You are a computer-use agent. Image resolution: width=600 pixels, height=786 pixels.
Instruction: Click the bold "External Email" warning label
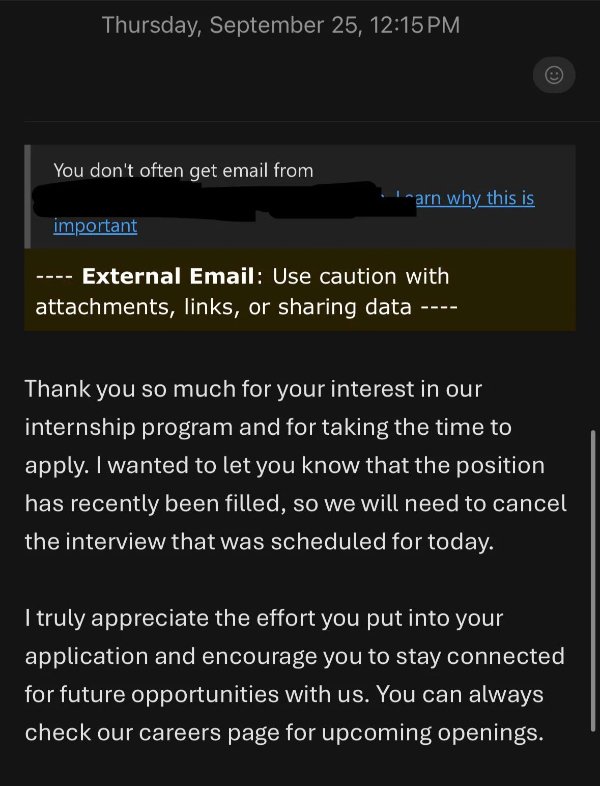[172, 276]
